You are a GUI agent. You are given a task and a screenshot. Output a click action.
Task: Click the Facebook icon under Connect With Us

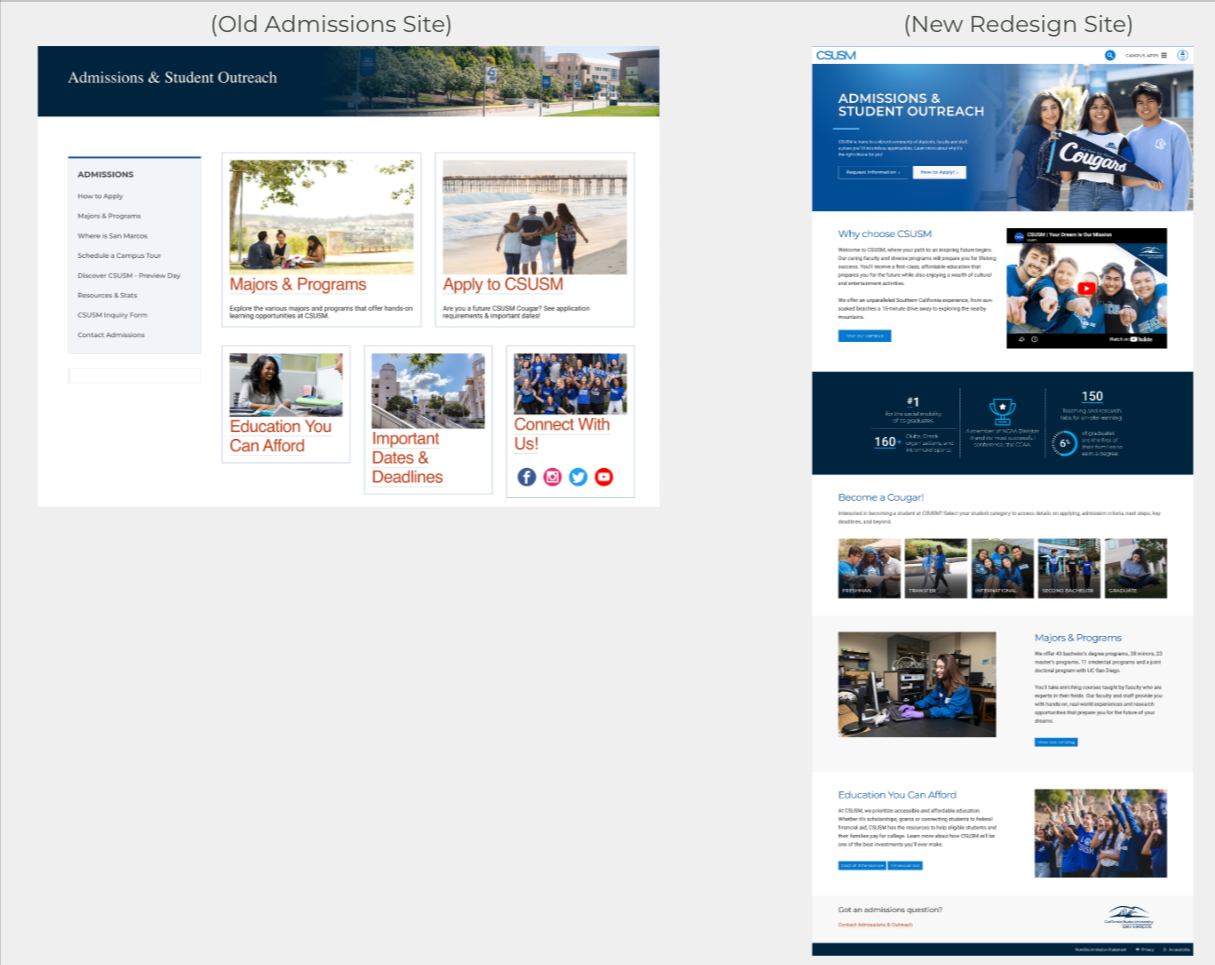[527, 477]
